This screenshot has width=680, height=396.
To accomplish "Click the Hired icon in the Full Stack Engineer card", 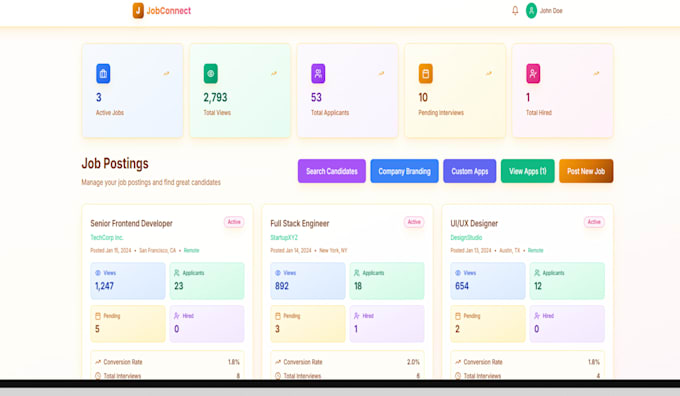I will [356, 316].
